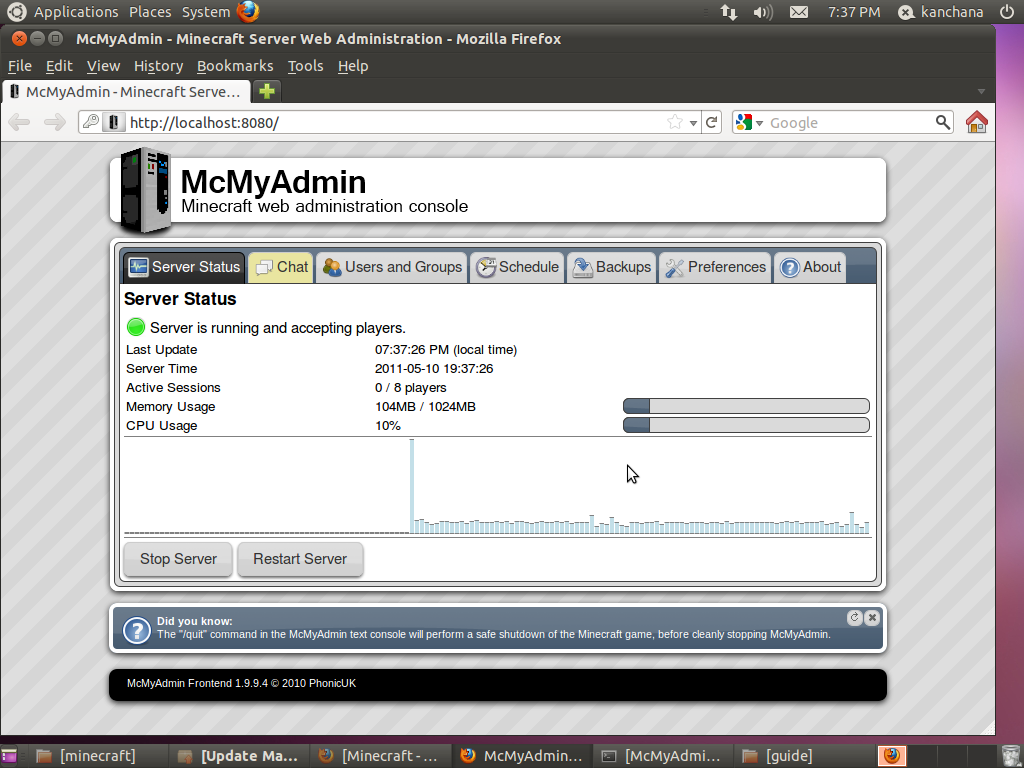This screenshot has height=768, width=1024.
Task: Open the System menu in the top panel
Action: coord(206,12)
